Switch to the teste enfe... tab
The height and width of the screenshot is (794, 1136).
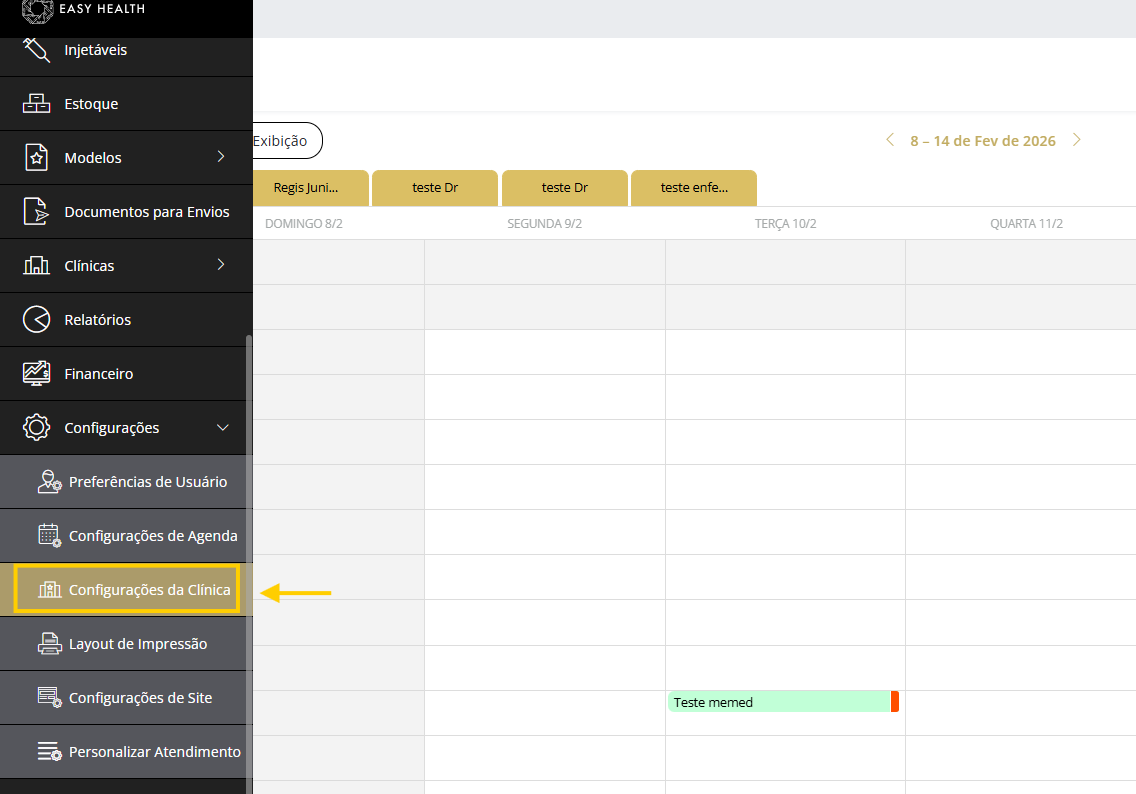[694, 188]
